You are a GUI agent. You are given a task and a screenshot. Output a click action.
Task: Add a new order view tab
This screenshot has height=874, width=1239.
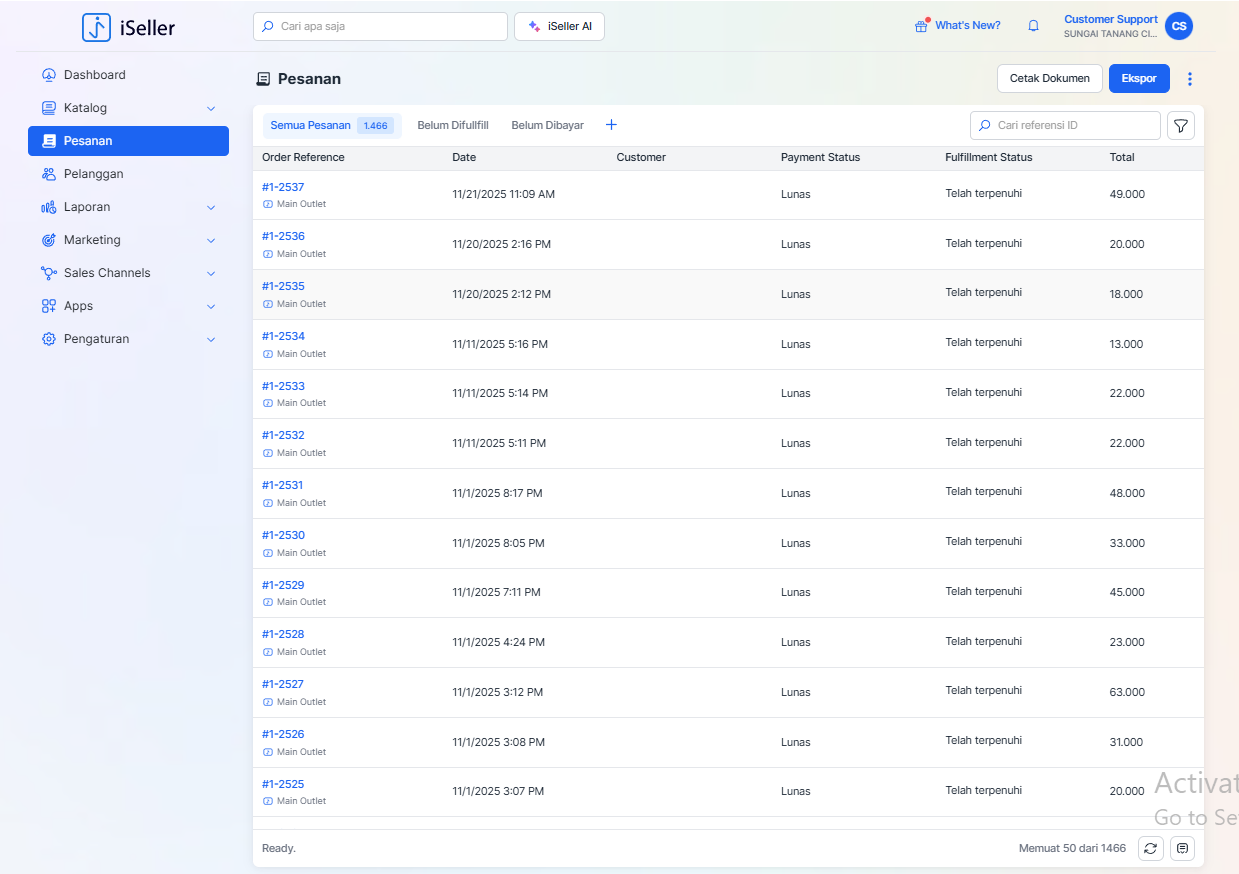coord(612,125)
